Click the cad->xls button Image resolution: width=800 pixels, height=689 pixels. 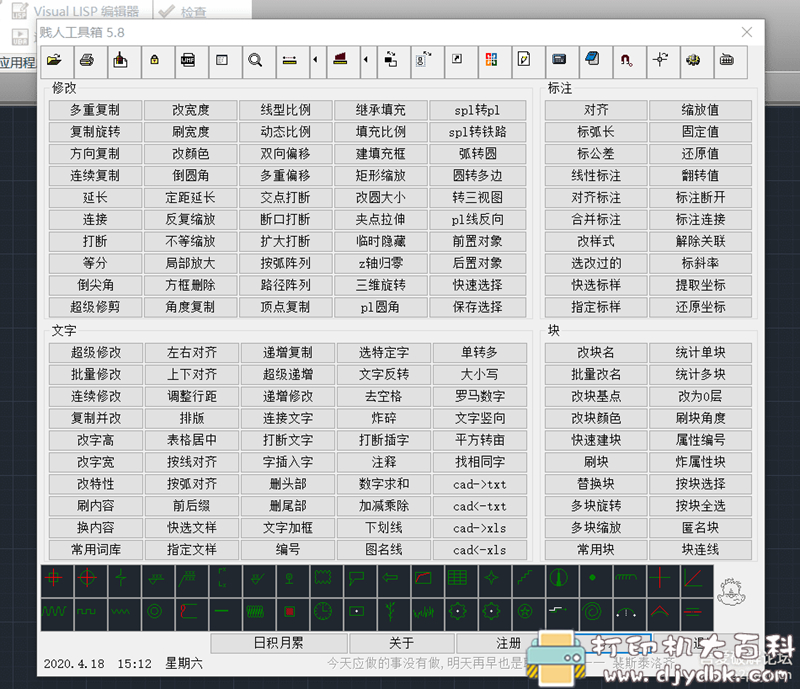480,528
